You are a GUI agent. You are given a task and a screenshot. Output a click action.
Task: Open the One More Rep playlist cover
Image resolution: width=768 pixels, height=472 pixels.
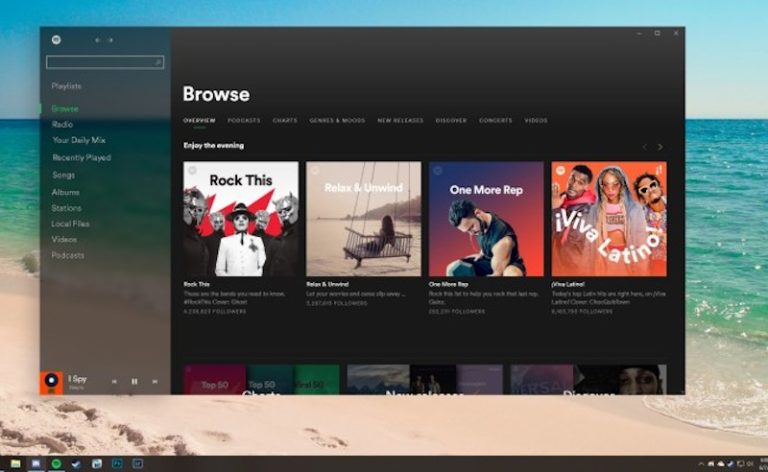(486, 219)
